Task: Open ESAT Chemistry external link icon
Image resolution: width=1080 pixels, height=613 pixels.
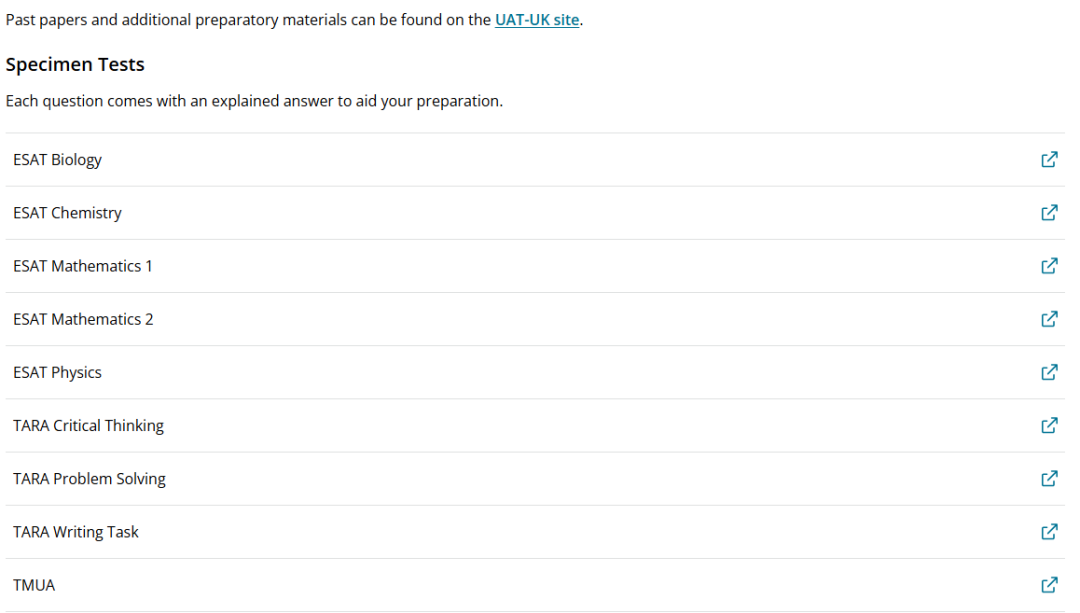Action: (1049, 212)
